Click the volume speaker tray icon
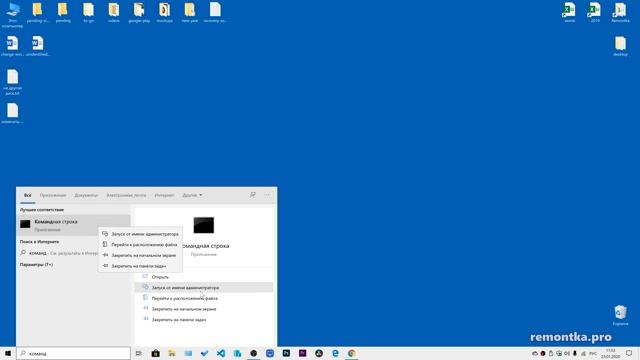 point(567,353)
